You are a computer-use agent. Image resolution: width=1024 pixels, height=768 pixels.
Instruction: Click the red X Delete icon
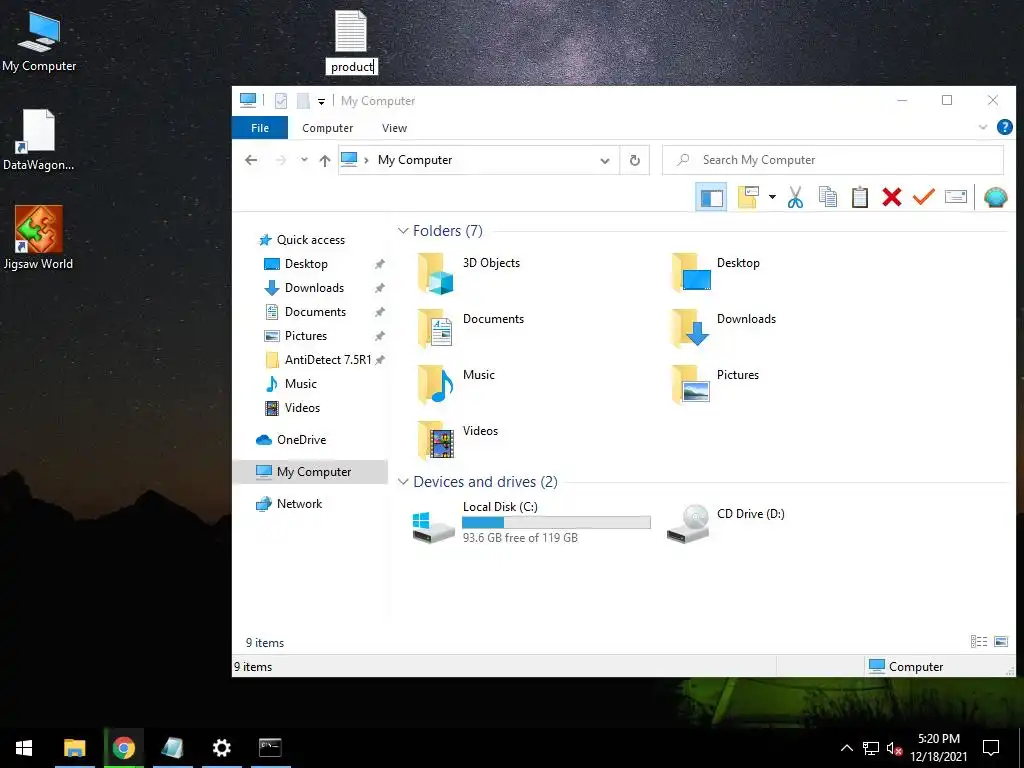pos(891,197)
